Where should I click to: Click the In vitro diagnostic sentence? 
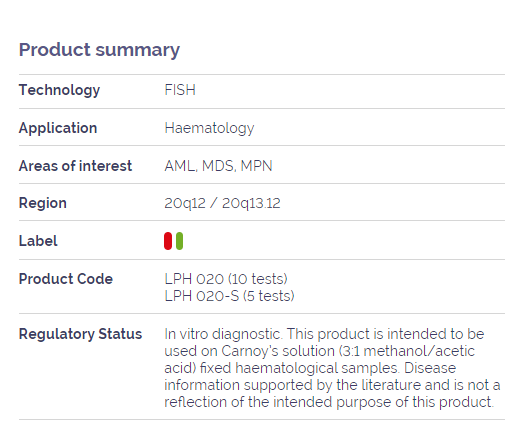[224, 334]
